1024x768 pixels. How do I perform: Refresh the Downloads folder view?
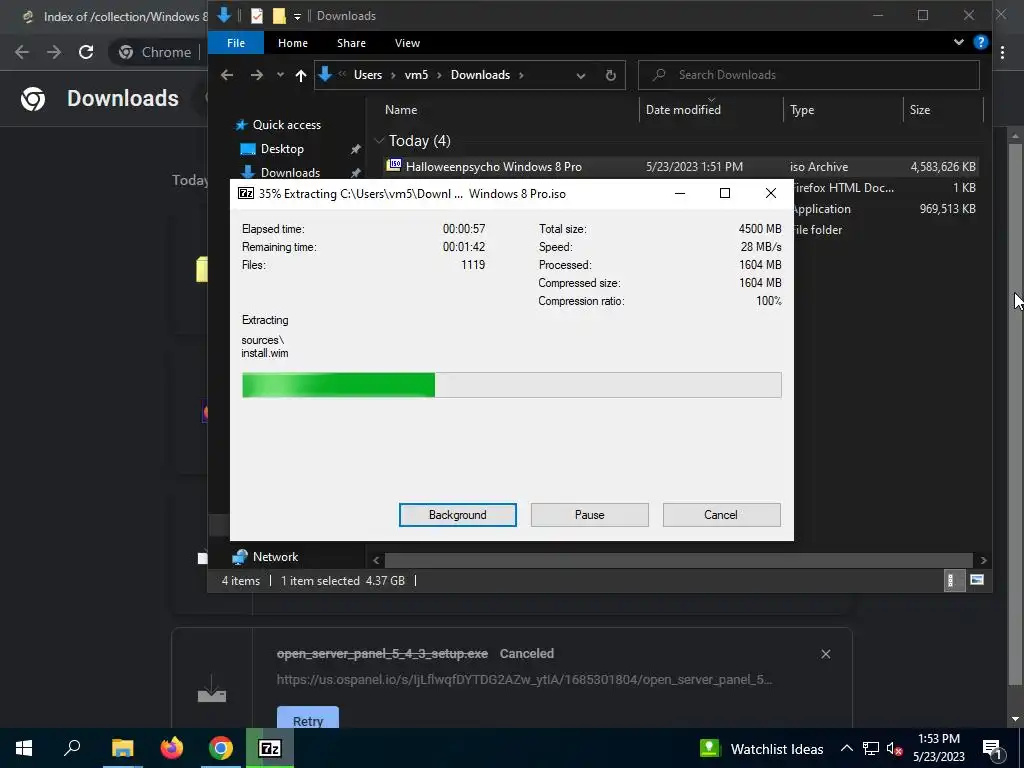pos(611,75)
